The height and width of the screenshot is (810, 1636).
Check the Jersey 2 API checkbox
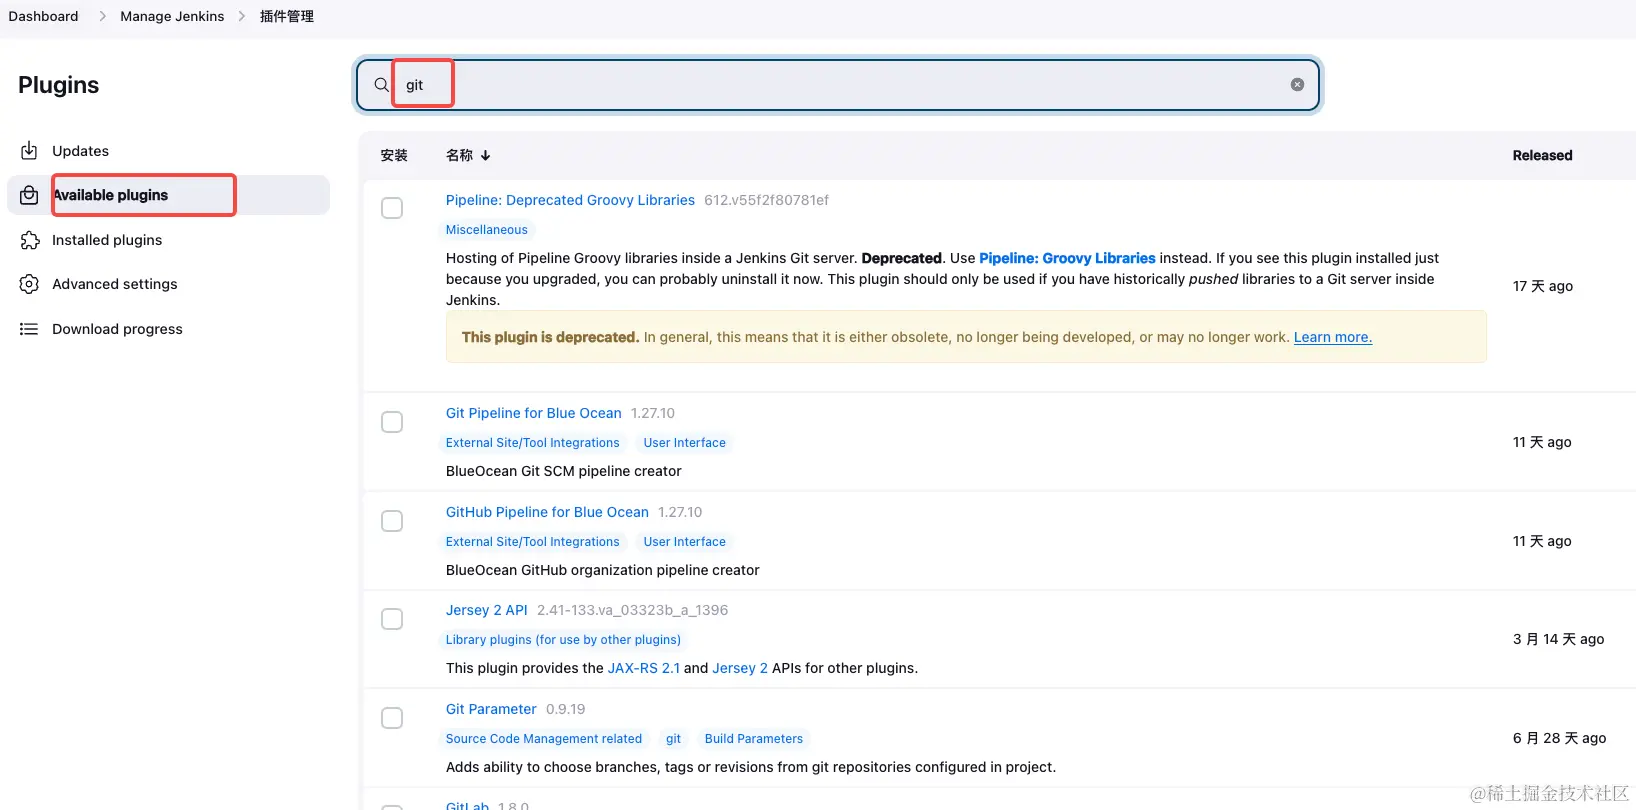click(392, 619)
